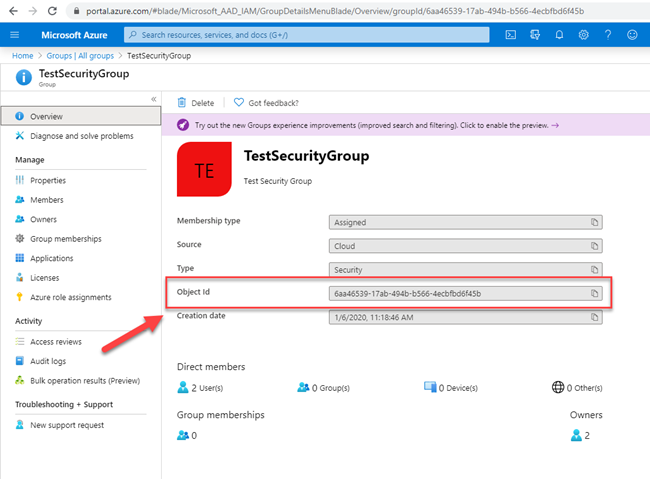Screen dimensions: 650x479
Task: Open the 0 Group(s) direct members link
Action: 323,387
